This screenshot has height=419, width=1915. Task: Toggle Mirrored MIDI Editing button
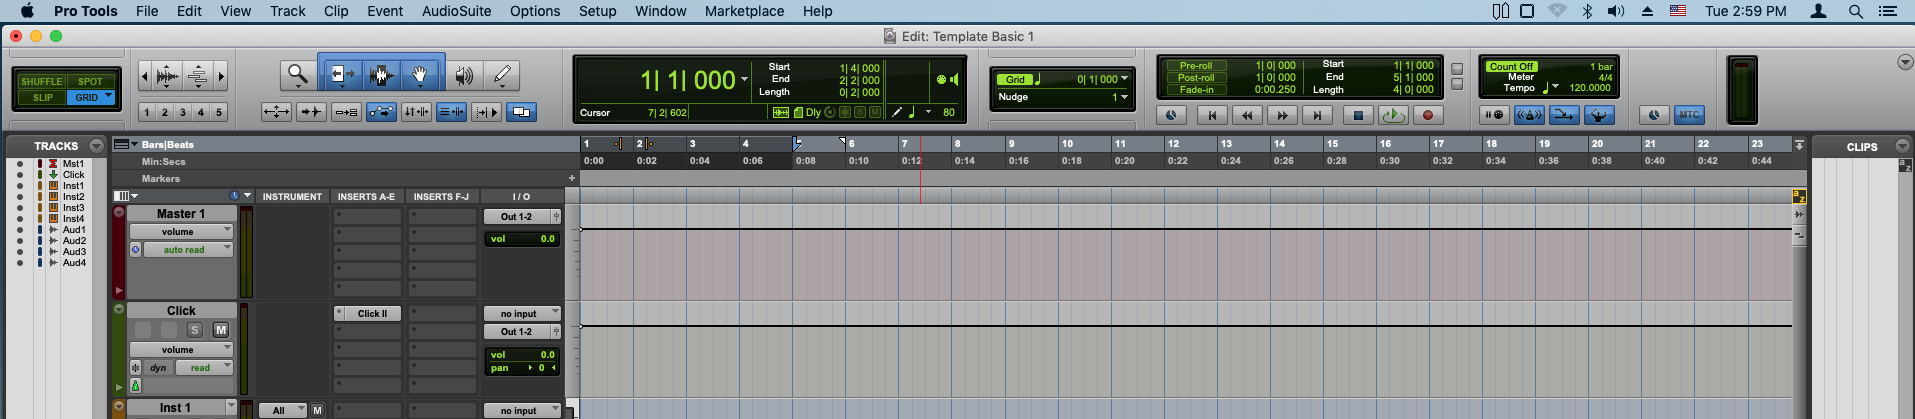tap(346, 112)
